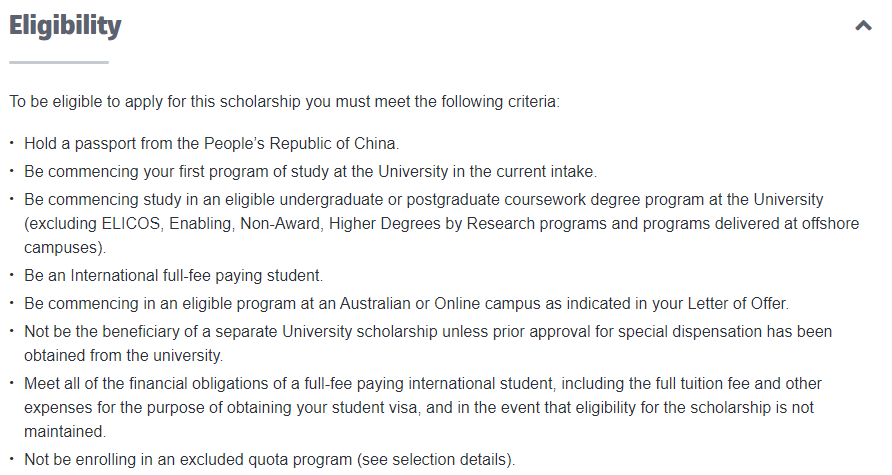Click the underline bar beneath the Eligibility heading

point(59,63)
